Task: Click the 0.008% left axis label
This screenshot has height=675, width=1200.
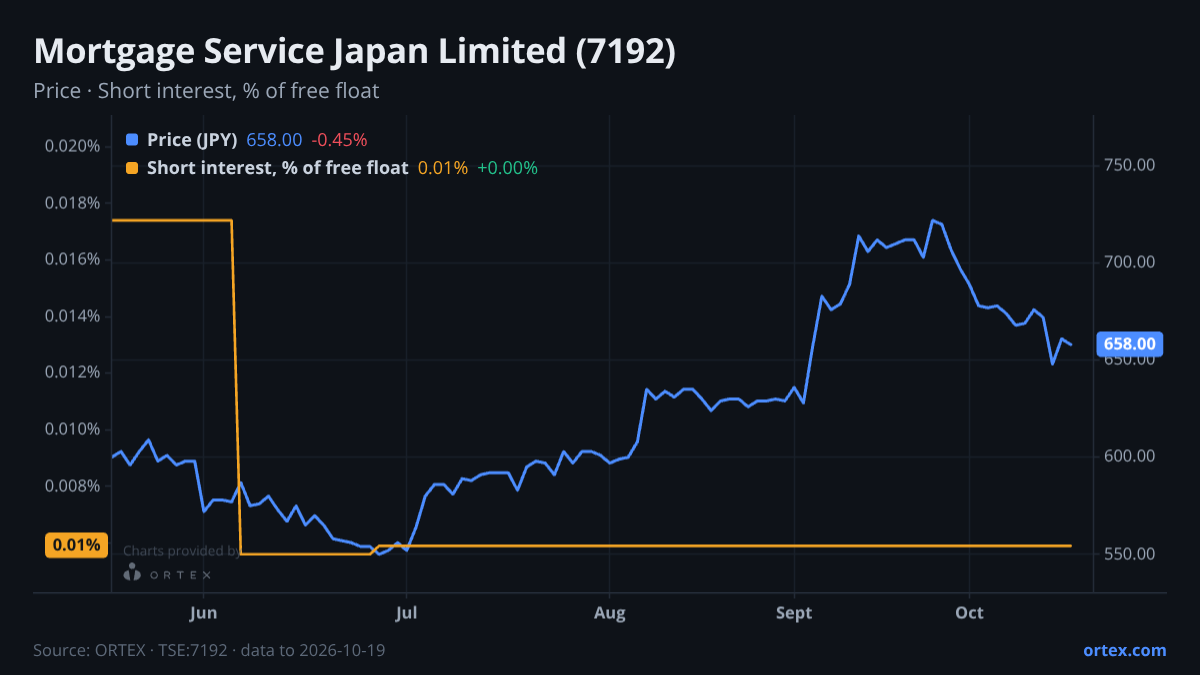Action: point(72,487)
